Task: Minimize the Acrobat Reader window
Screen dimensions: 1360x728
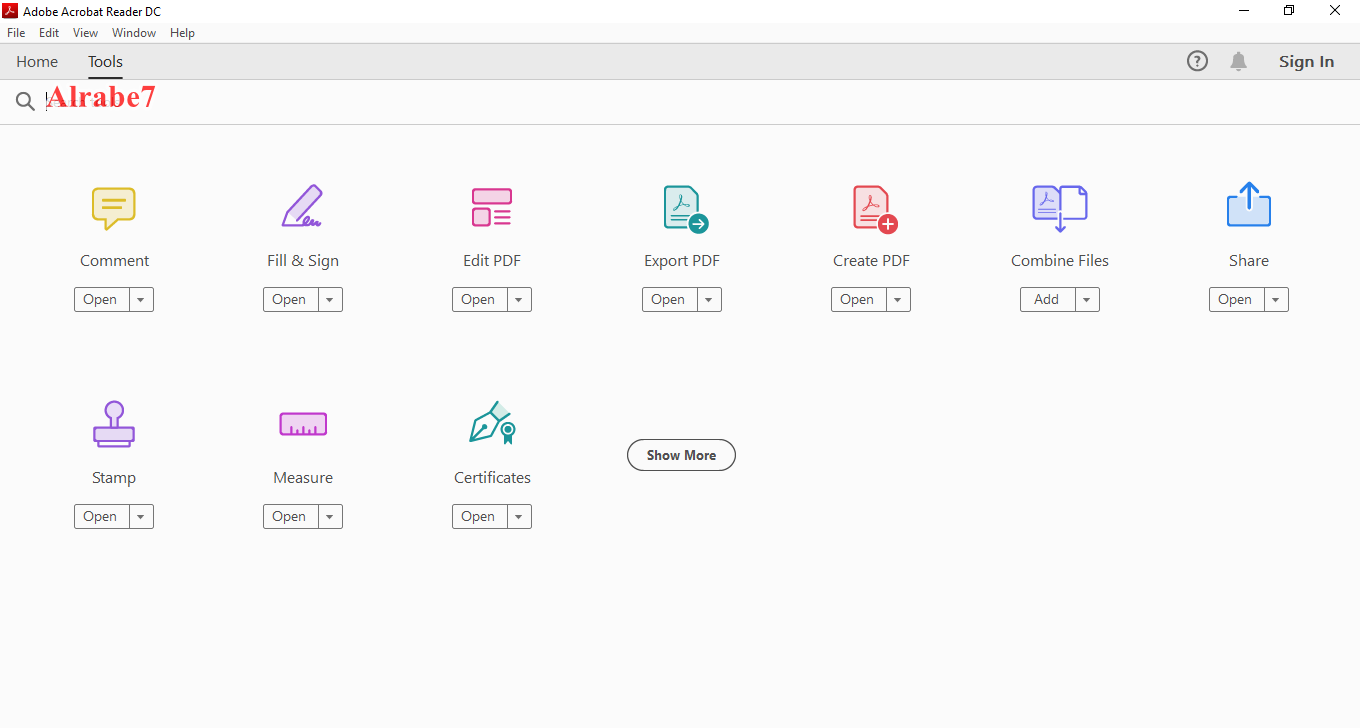Action: 1244,11
